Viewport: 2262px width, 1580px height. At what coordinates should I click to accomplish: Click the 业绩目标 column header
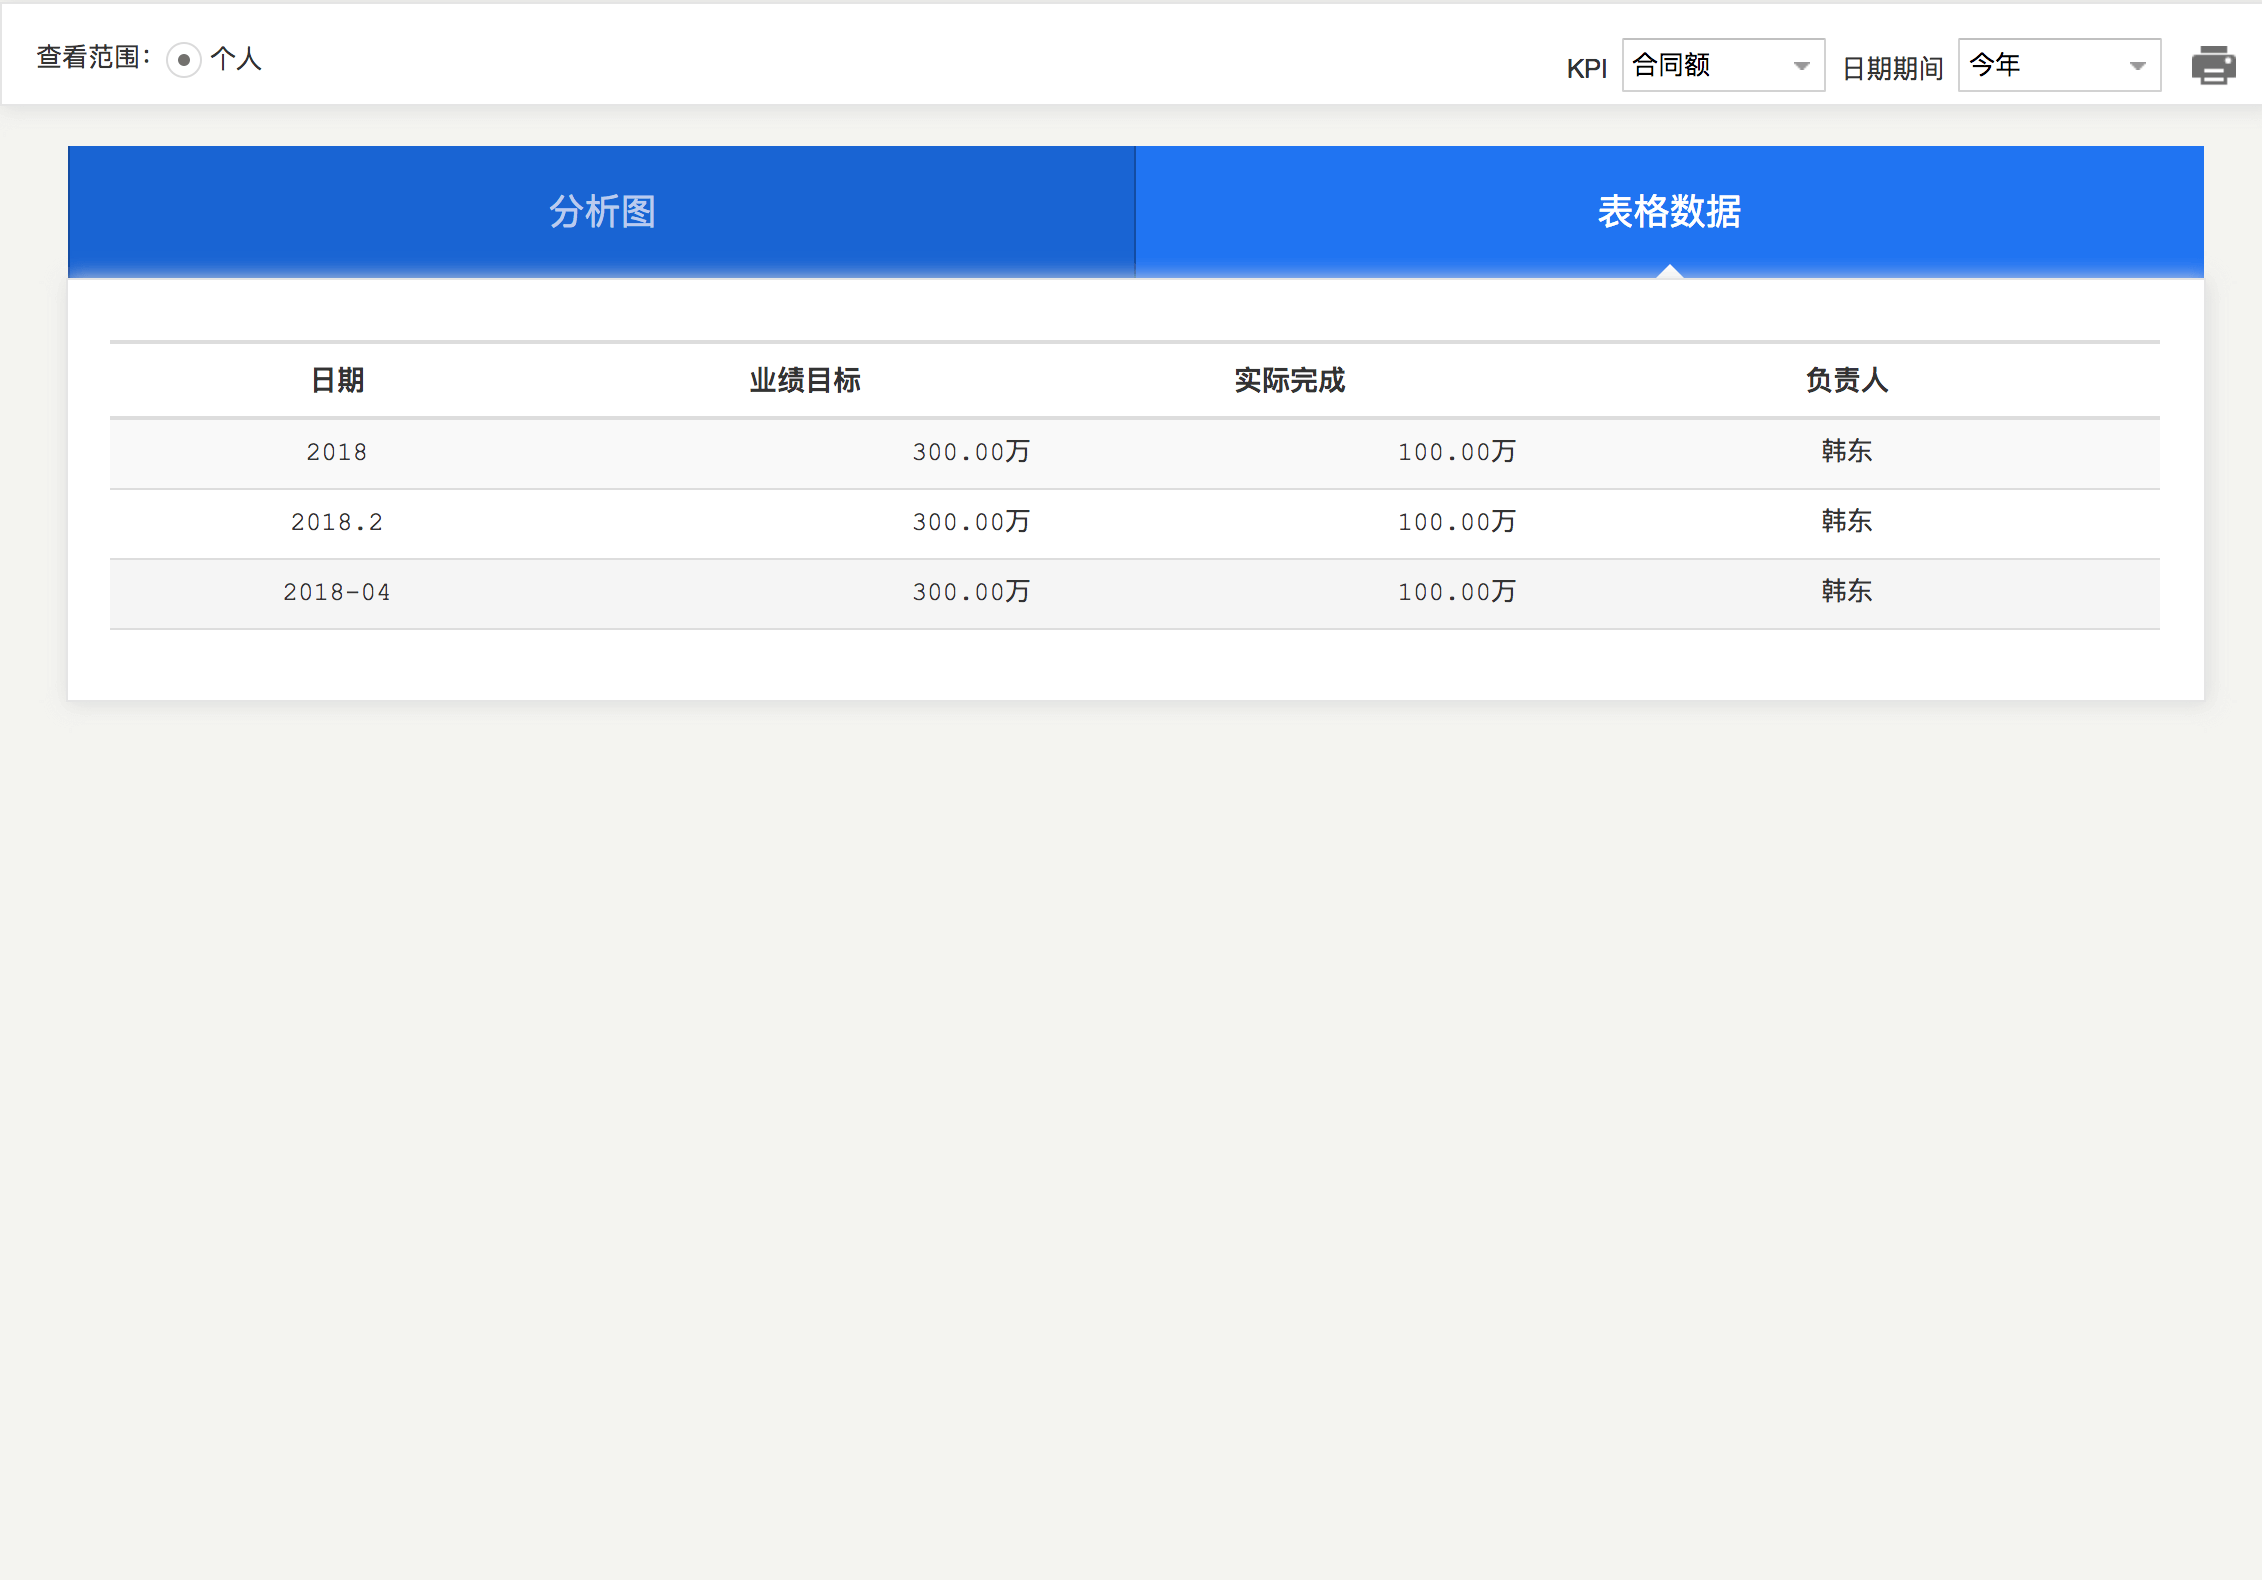click(805, 380)
